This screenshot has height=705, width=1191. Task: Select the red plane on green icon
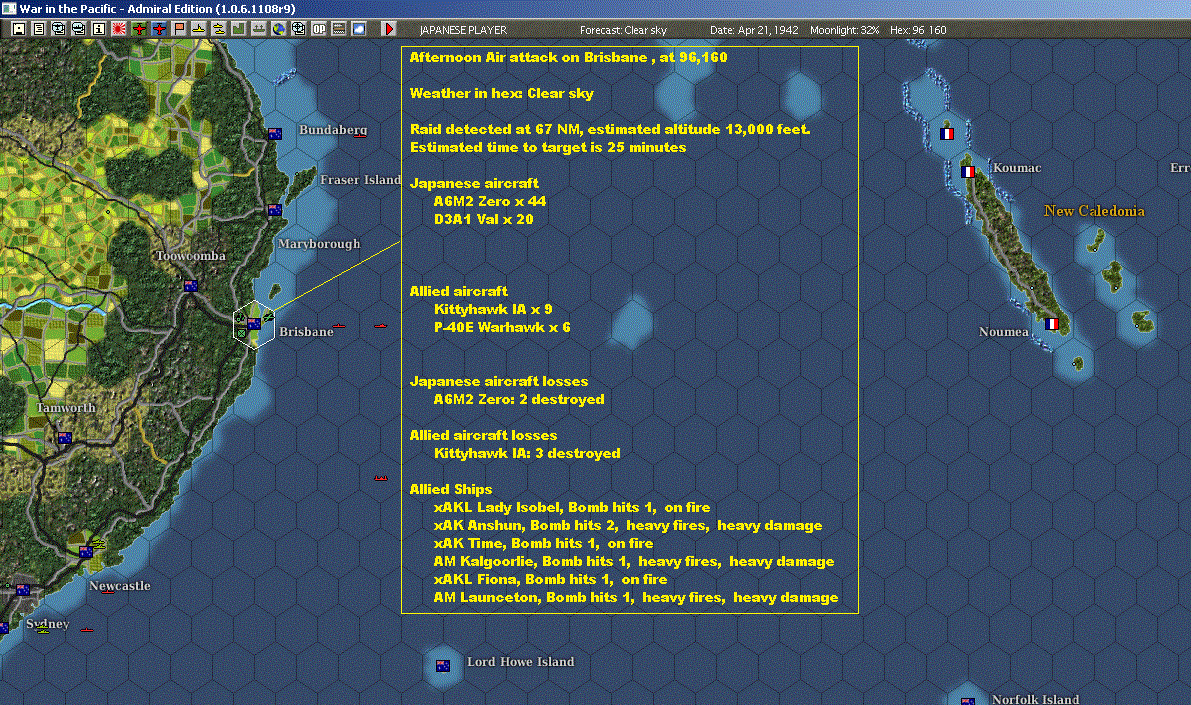click(139, 29)
